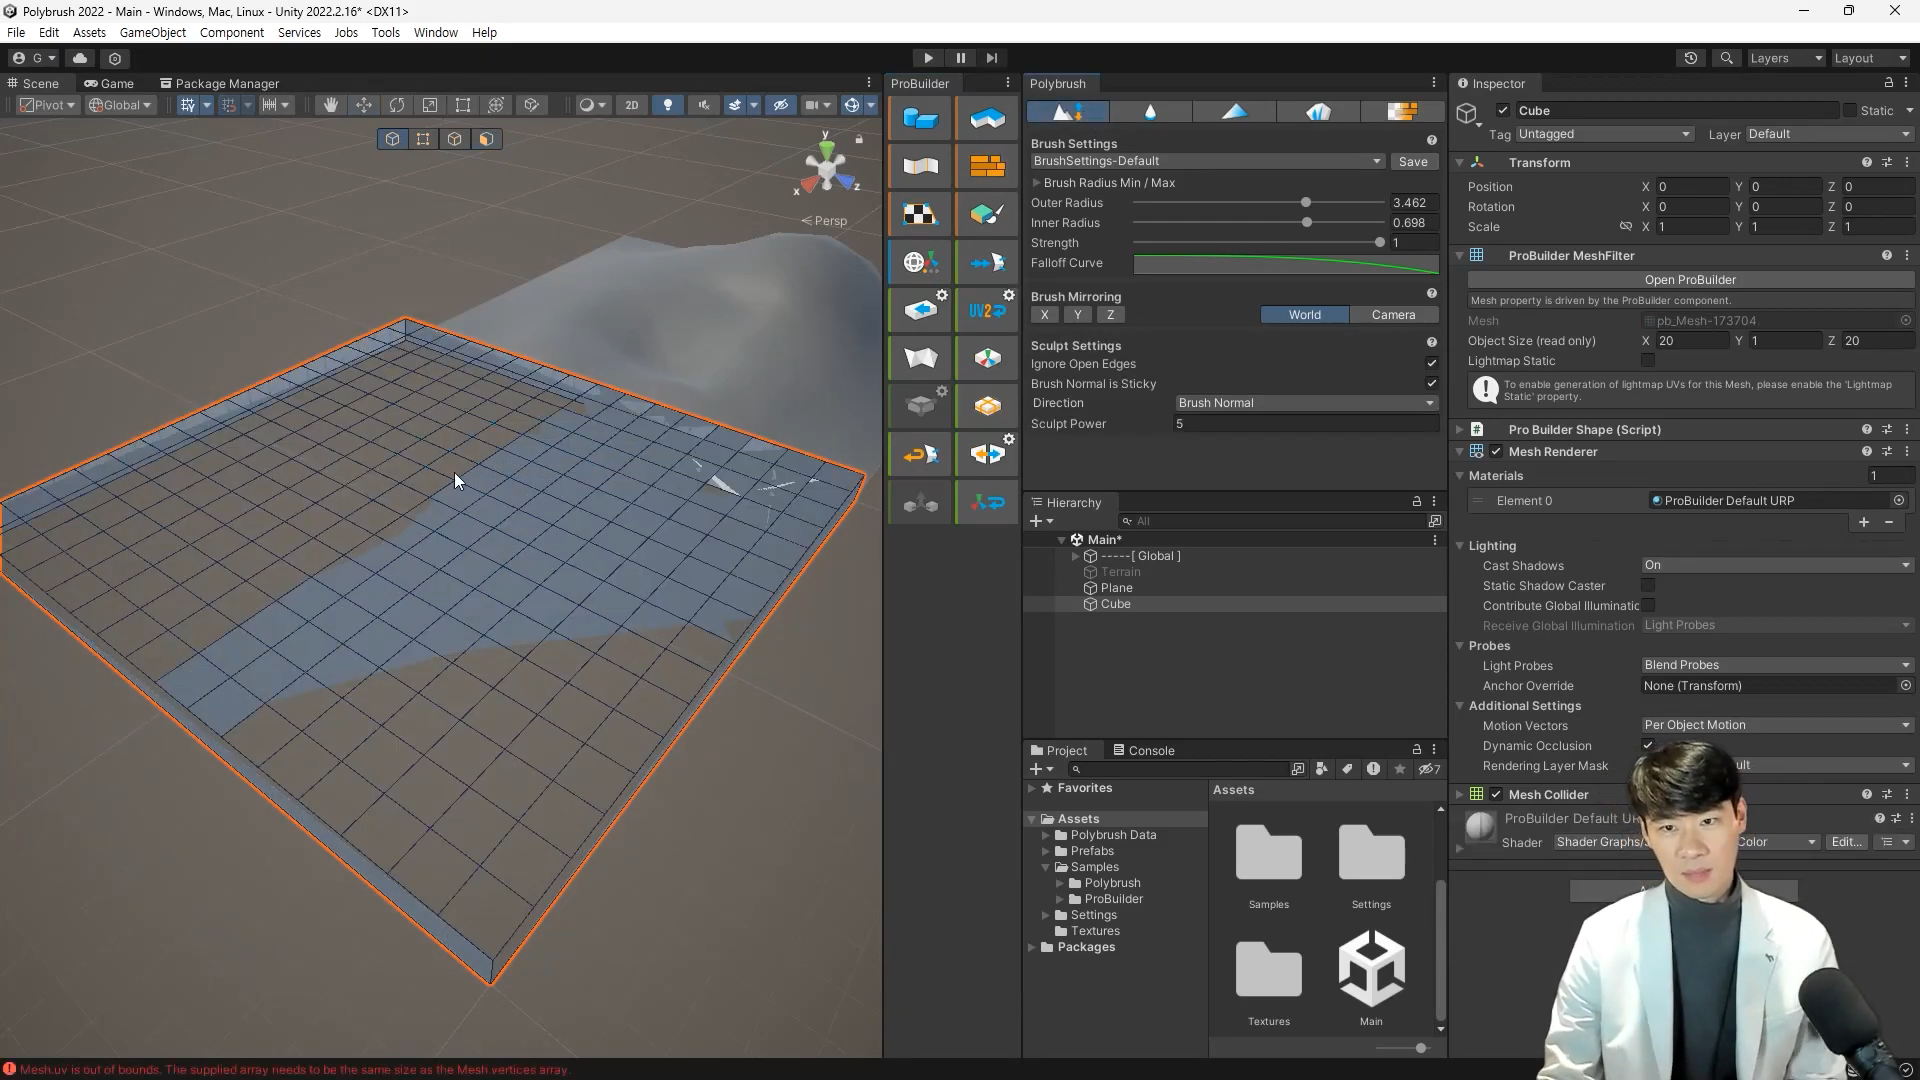This screenshot has width=1920, height=1080.
Task: Expand Brush Radius Min / Max foldout
Action: pyautogui.click(x=1037, y=183)
